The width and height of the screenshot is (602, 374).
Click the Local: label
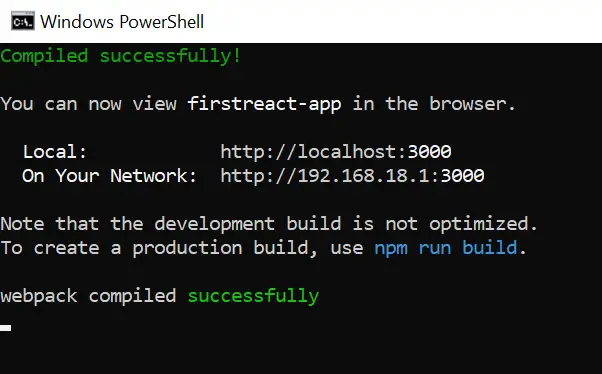coord(55,152)
